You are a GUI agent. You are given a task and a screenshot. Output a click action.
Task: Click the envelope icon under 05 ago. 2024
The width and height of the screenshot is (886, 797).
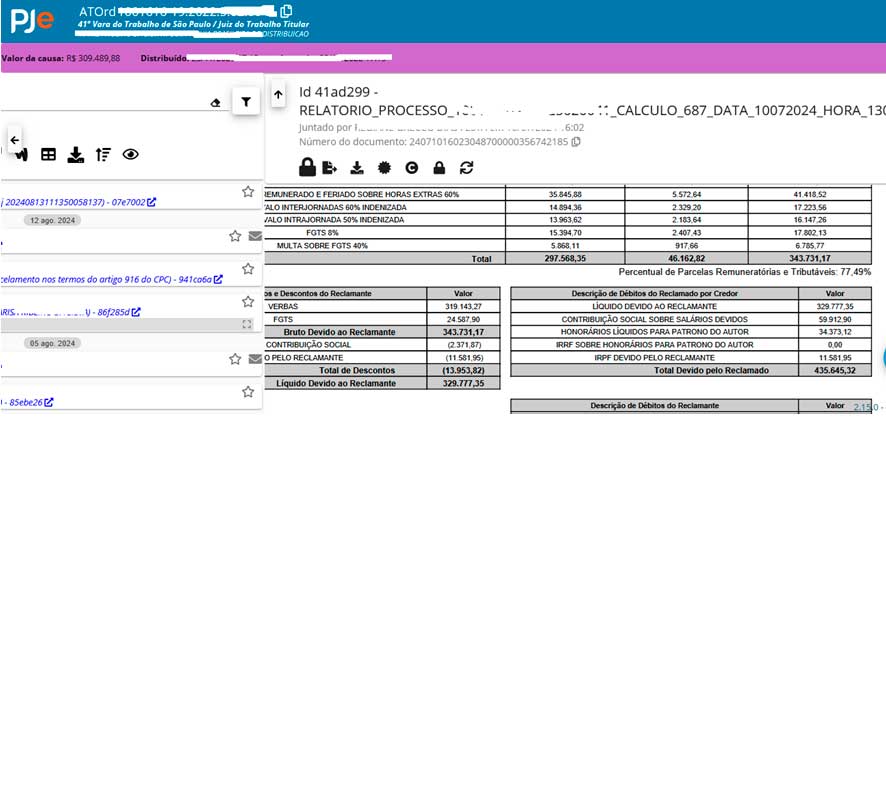[x=255, y=359]
